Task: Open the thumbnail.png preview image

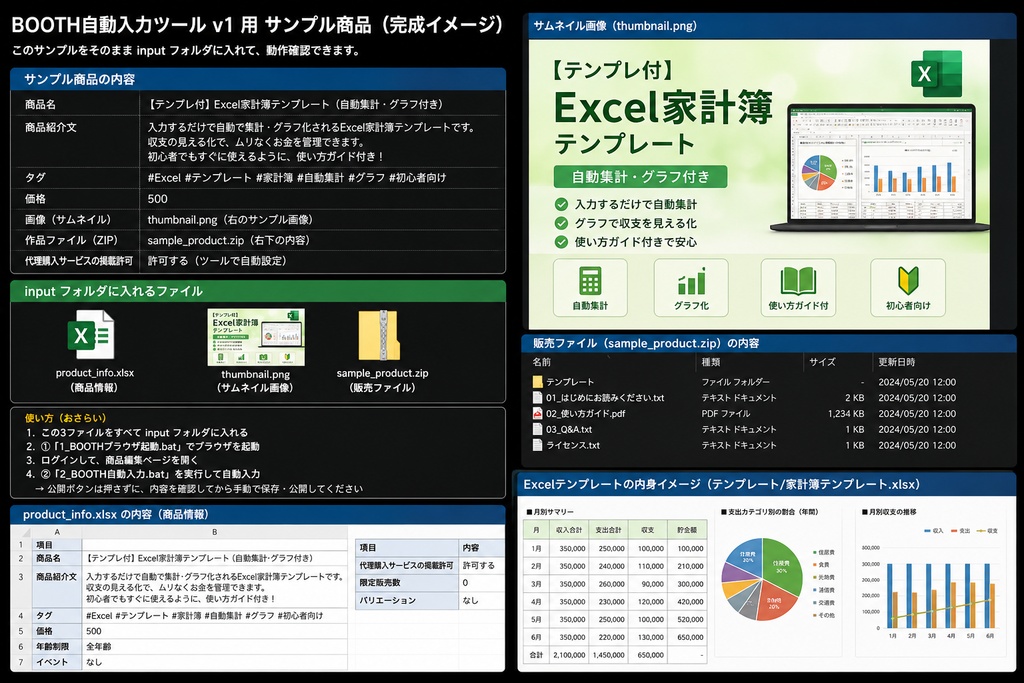Action: pyautogui.click(x=256, y=338)
